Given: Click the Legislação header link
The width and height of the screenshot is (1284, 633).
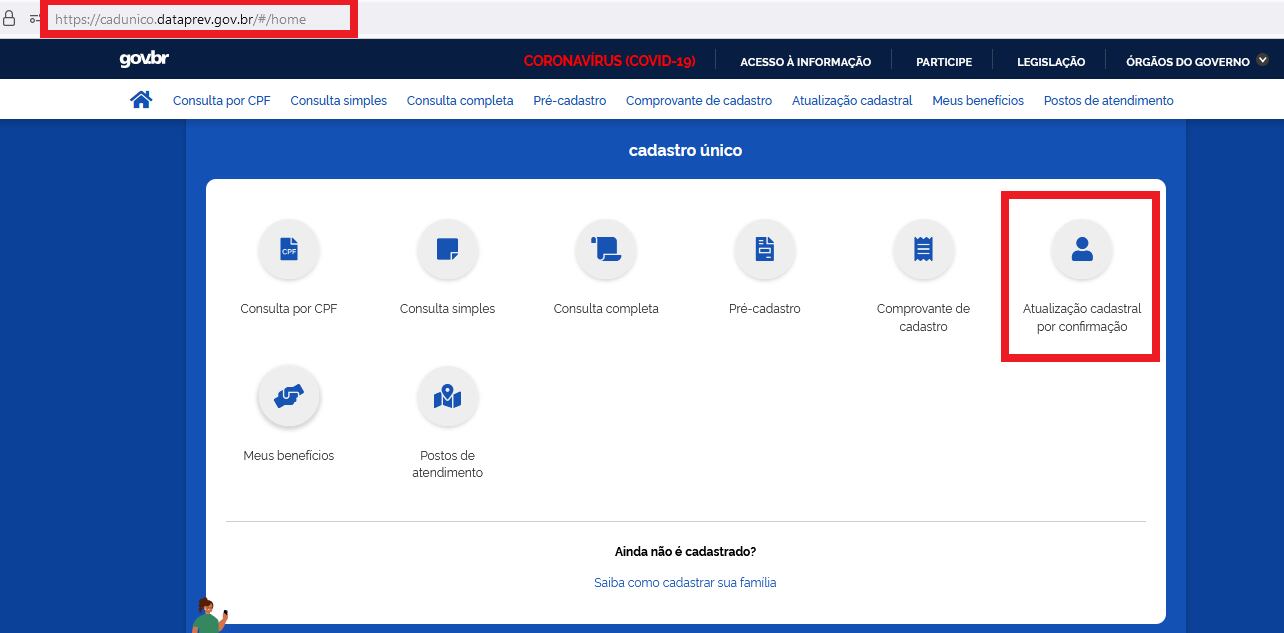Looking at the screenshot, I should 1050,62.
